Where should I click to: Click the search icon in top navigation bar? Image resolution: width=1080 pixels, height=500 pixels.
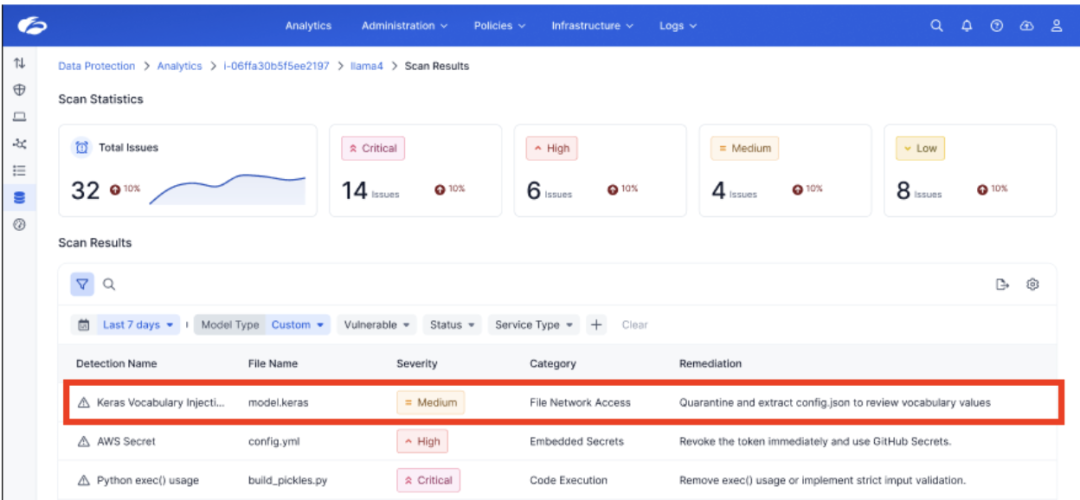(x=936, y=26)
